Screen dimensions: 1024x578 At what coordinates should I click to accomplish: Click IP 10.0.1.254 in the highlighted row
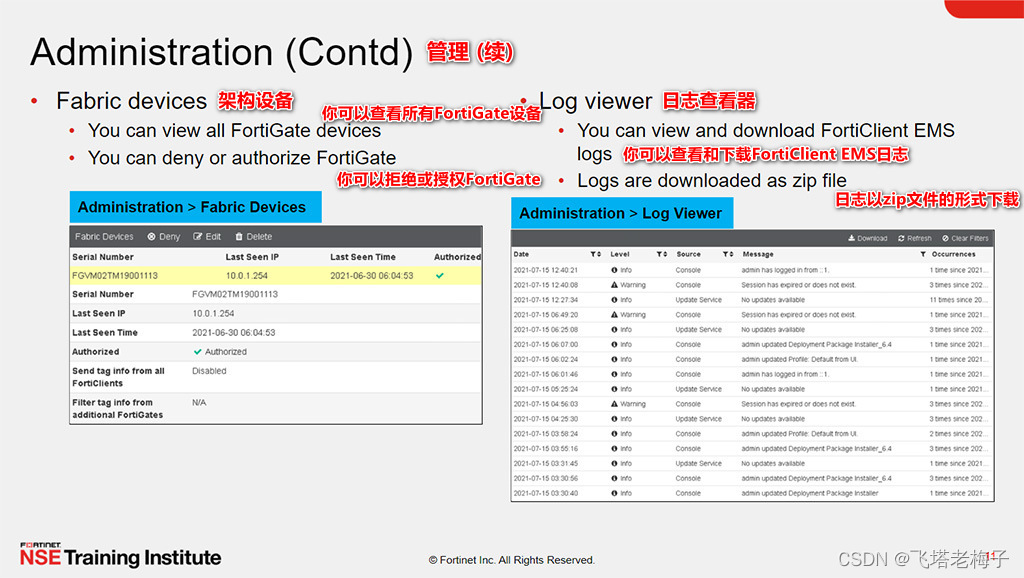point(247,276)
